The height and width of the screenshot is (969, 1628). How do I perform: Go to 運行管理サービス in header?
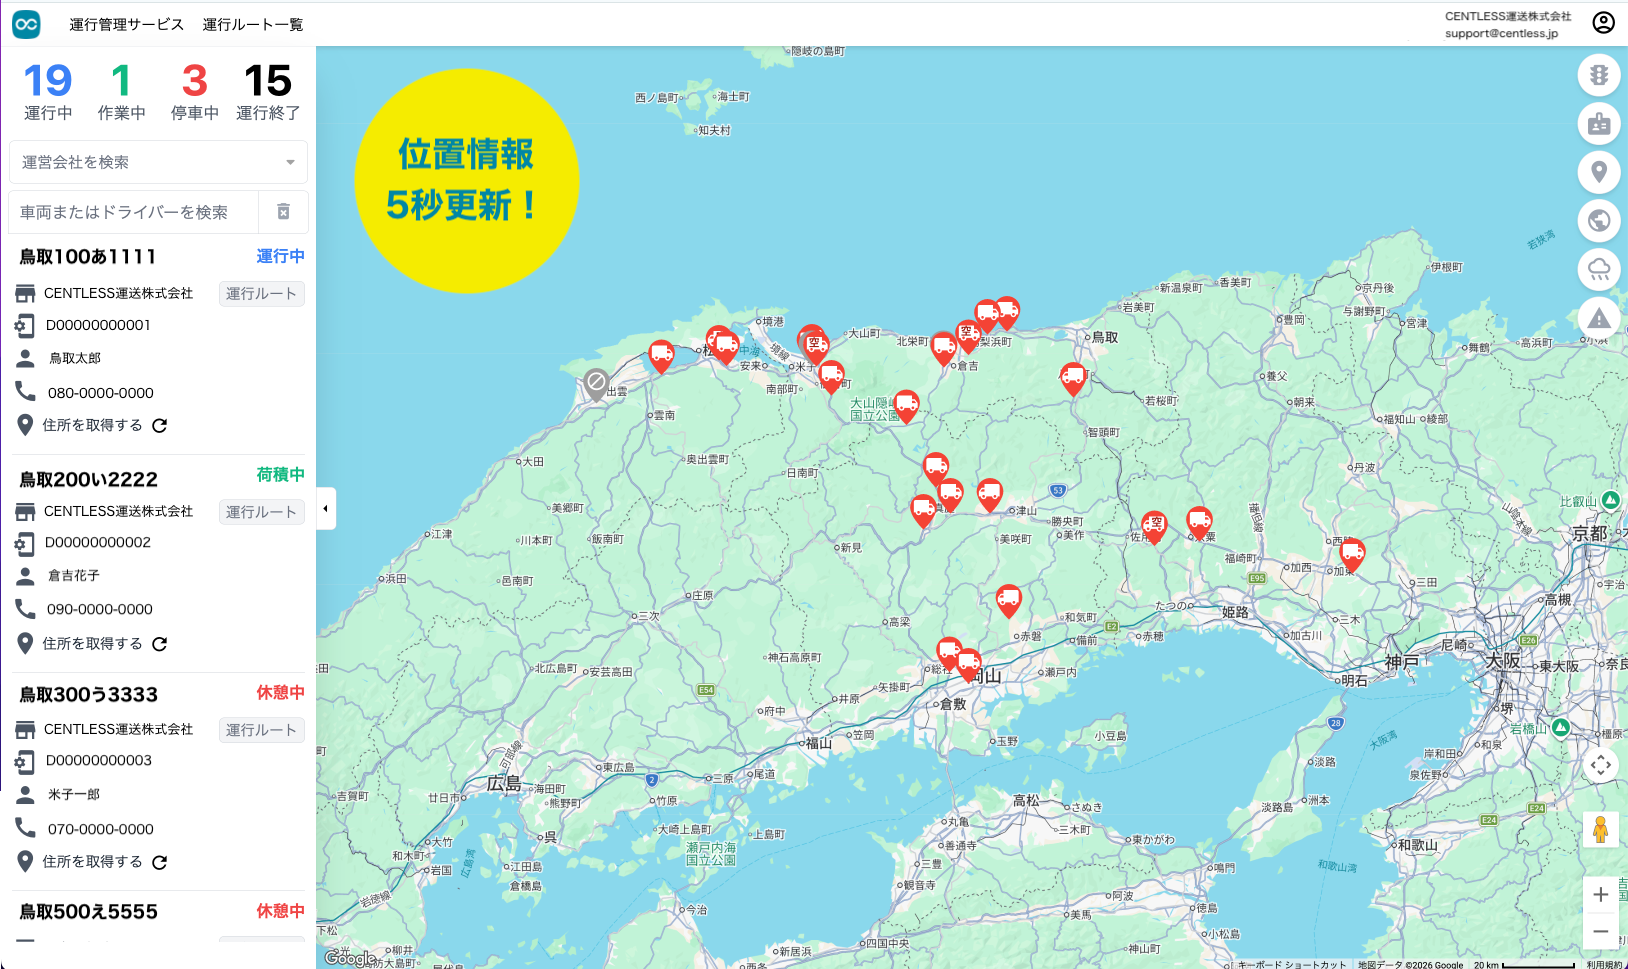126,24
